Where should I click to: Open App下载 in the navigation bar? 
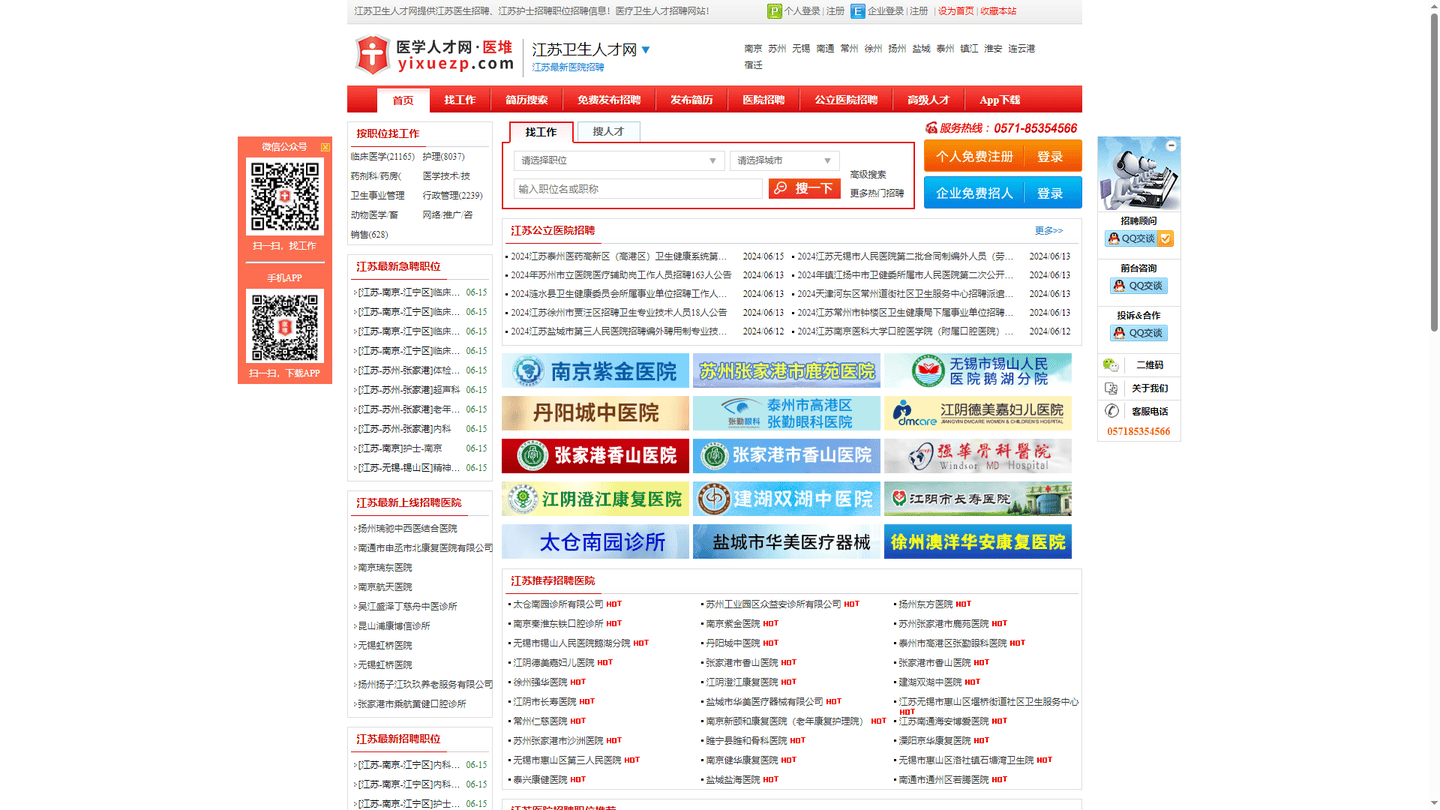click(1000, 100)
